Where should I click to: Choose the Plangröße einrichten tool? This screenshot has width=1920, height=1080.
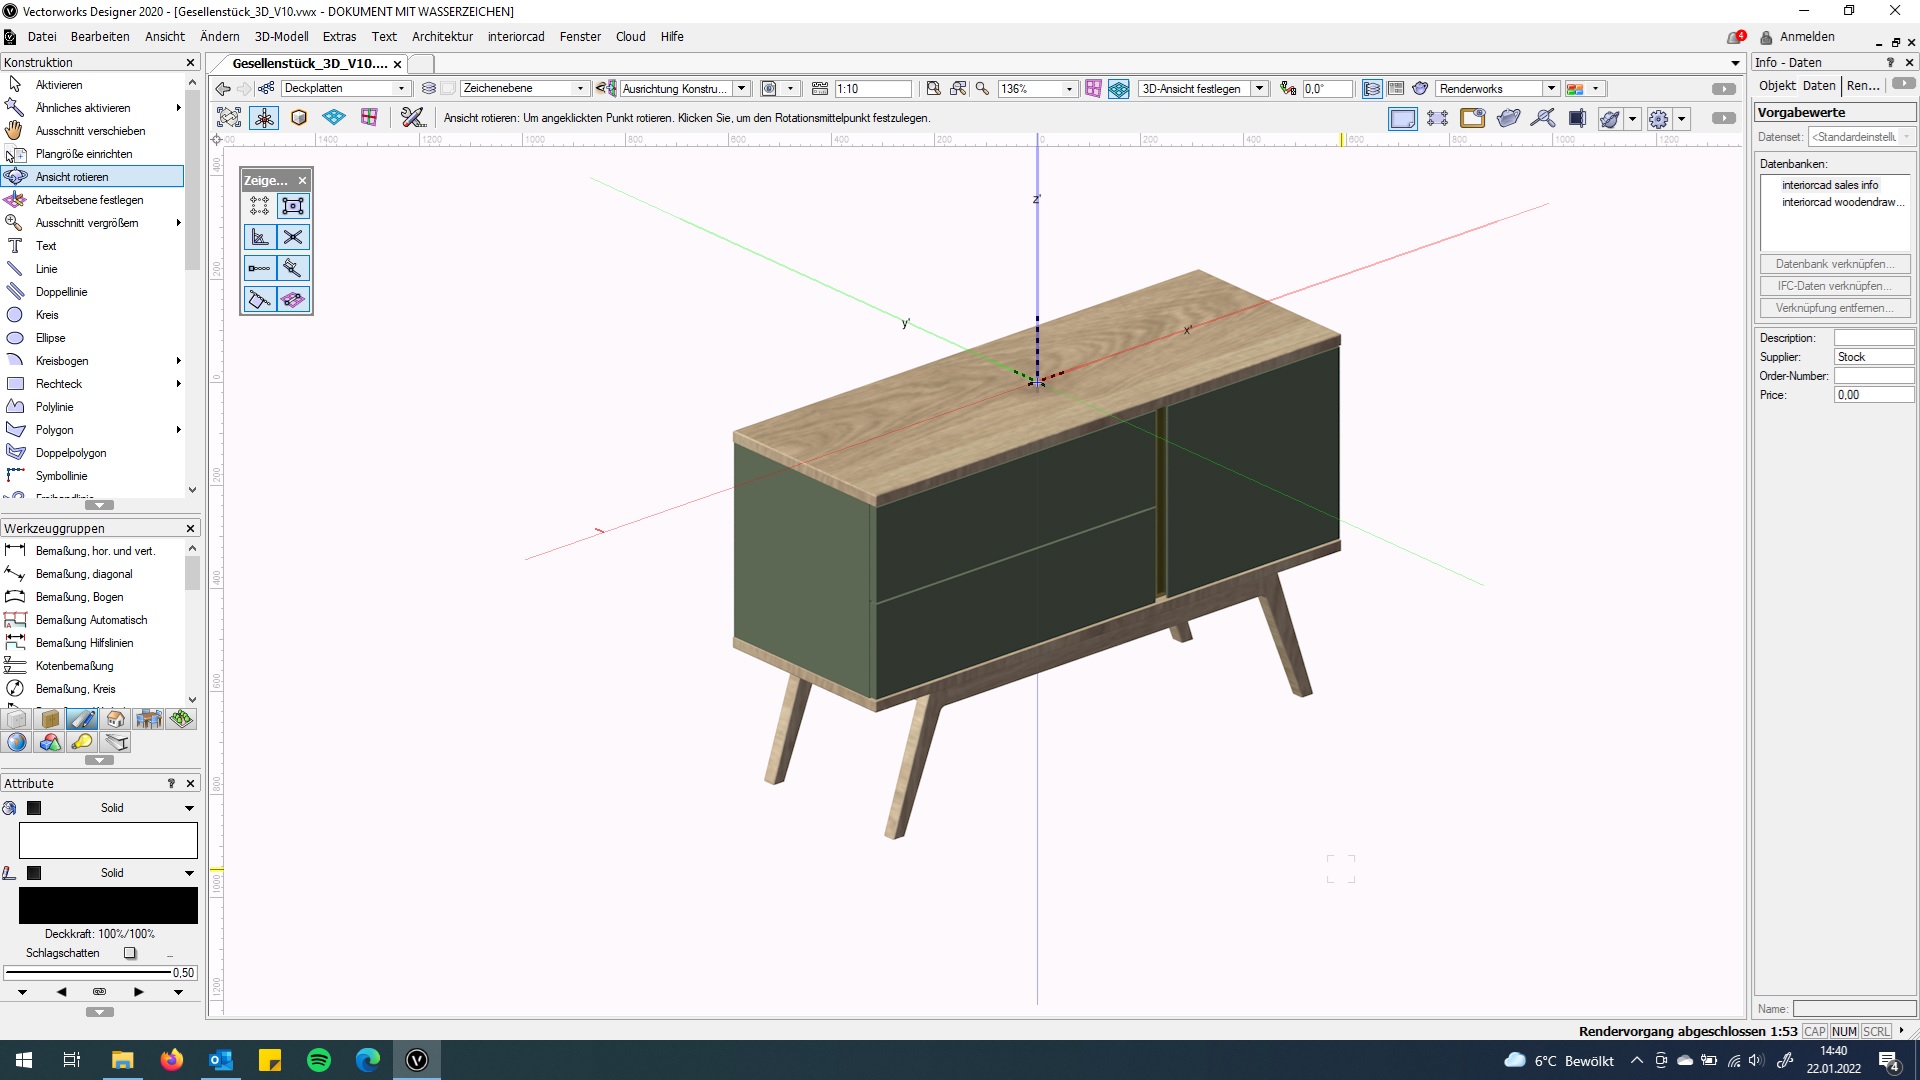pos(92,154)
